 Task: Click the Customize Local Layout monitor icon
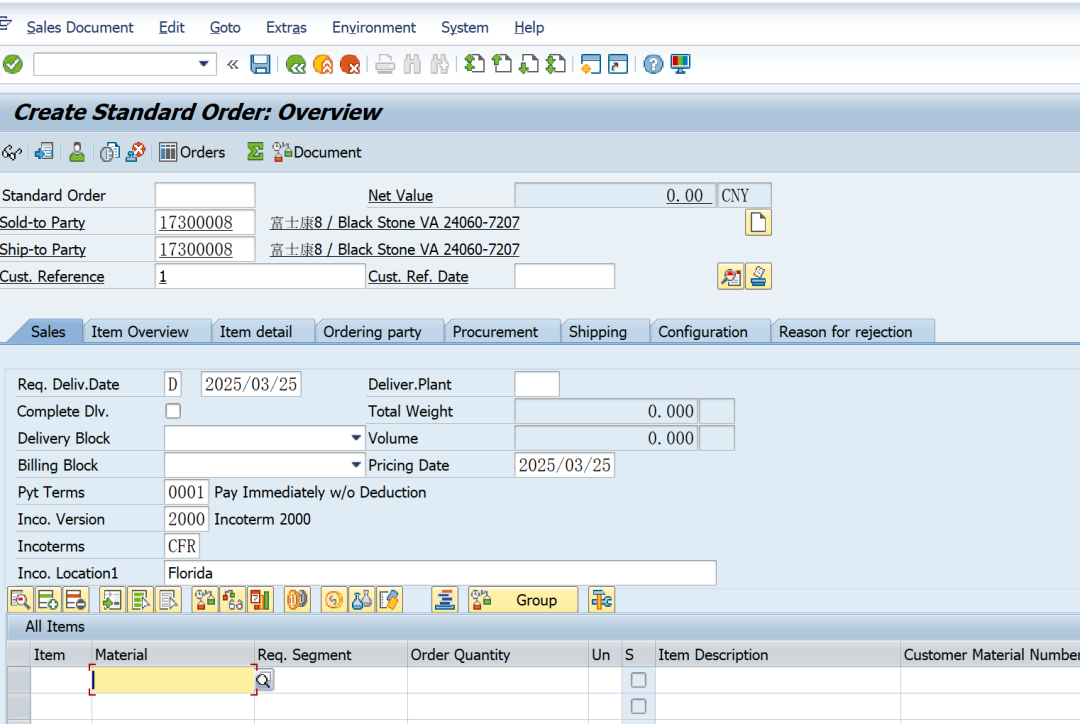[x=681, y=64]
